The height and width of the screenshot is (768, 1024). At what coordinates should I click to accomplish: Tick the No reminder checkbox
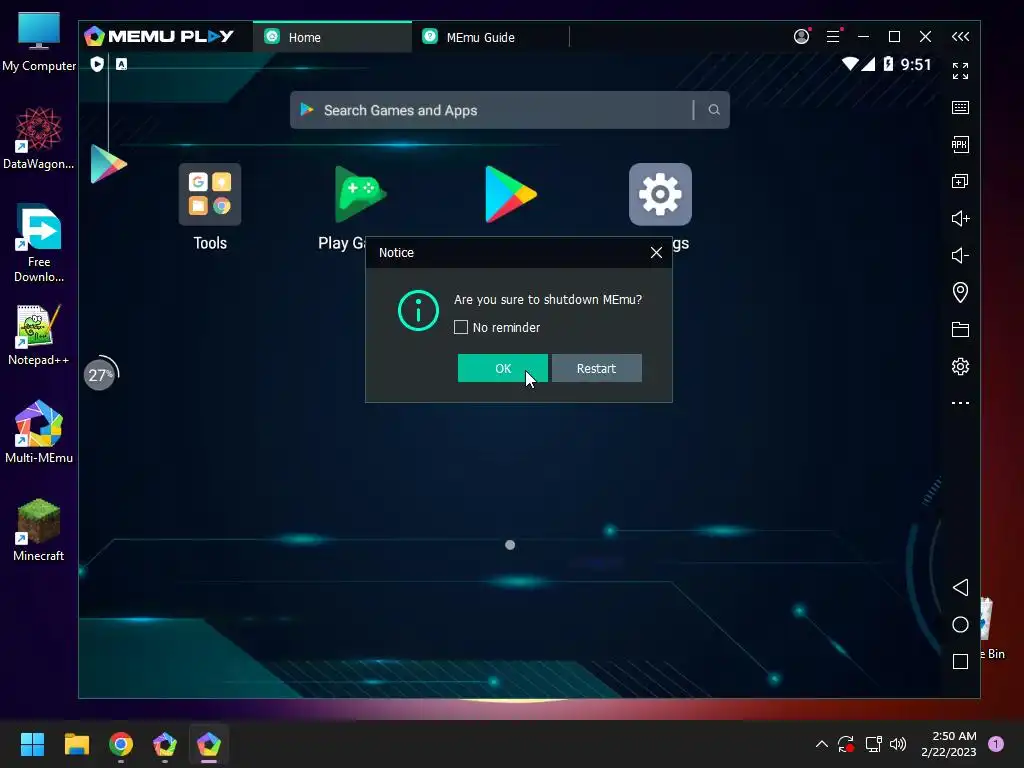click(x=461, y=327)
